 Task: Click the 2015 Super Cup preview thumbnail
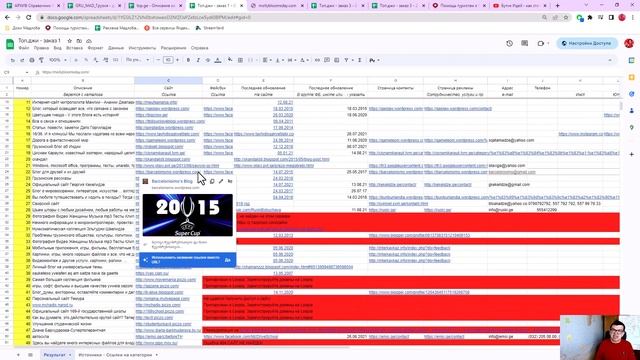[x=187, y=215]
